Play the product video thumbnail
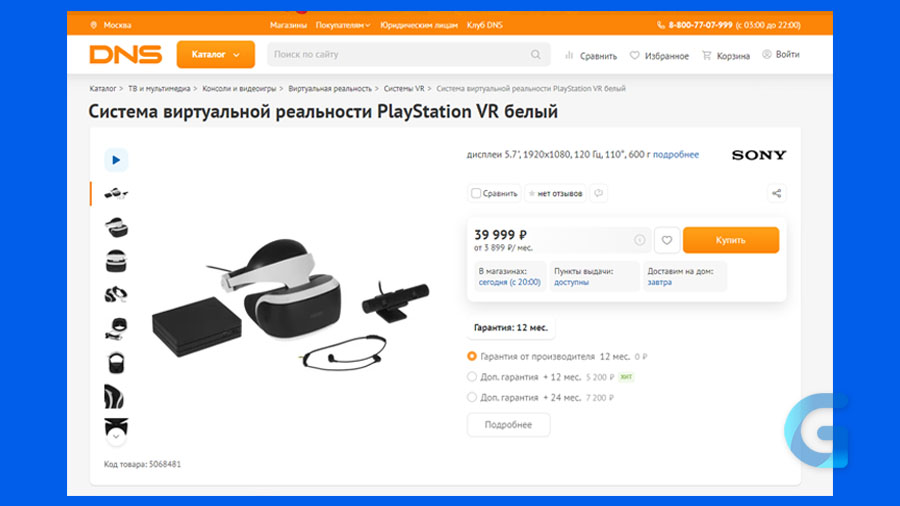The width and height of the screenshot is (900, 506). pos(116,160)
